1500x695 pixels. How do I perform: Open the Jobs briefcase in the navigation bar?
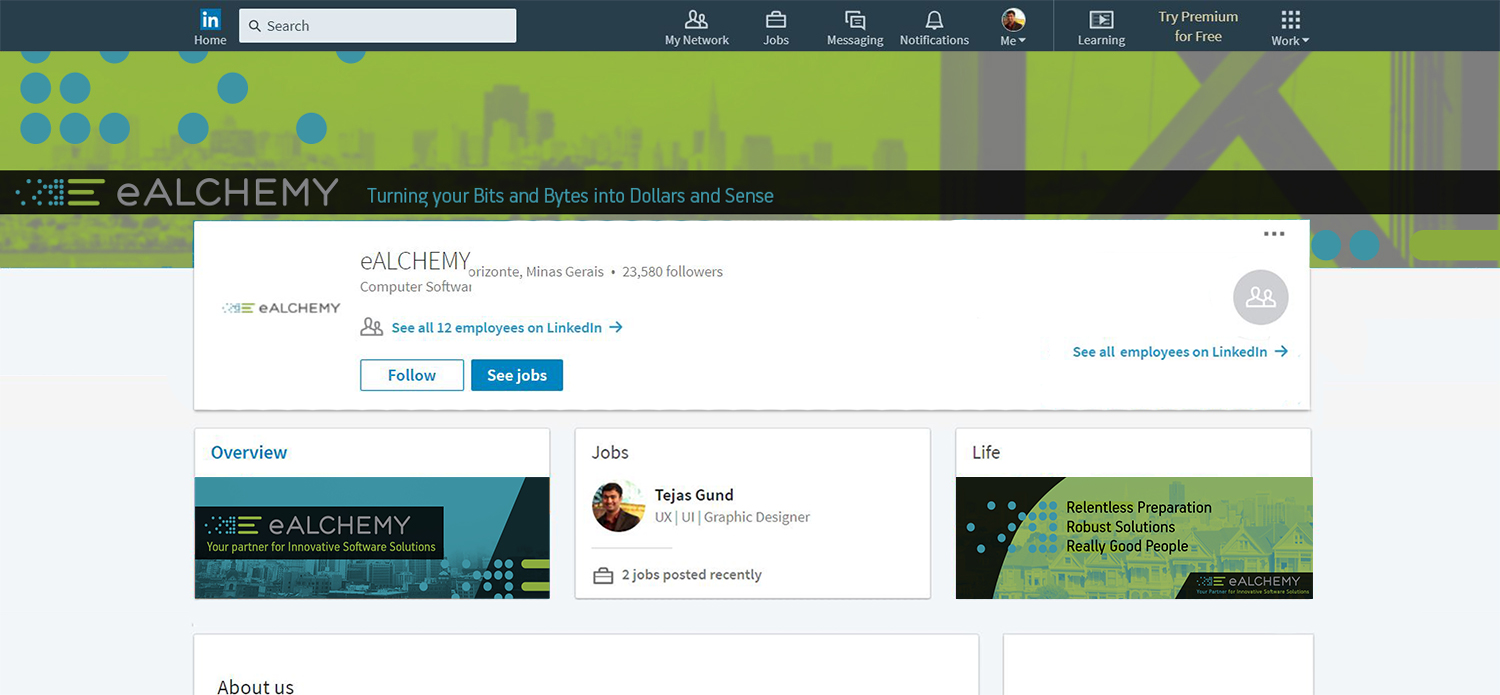pyautogui.click(x=776, y=27)
